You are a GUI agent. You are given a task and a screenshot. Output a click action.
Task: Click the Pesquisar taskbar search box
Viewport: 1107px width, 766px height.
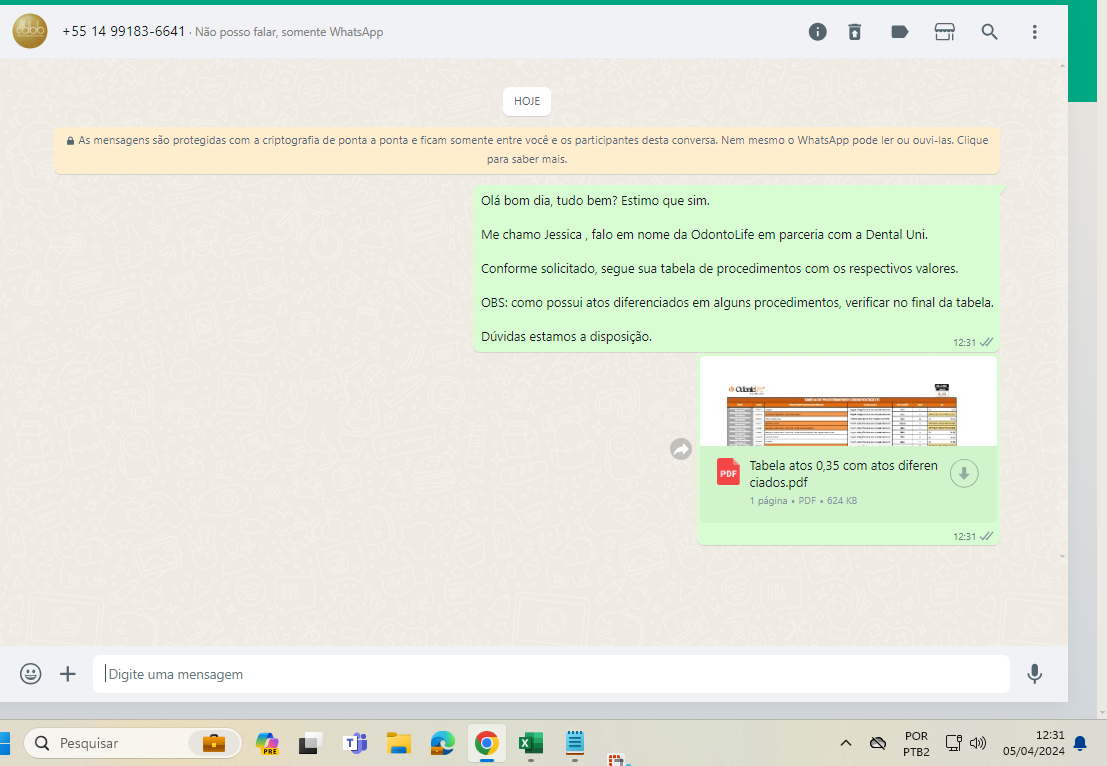coord(133,743)
